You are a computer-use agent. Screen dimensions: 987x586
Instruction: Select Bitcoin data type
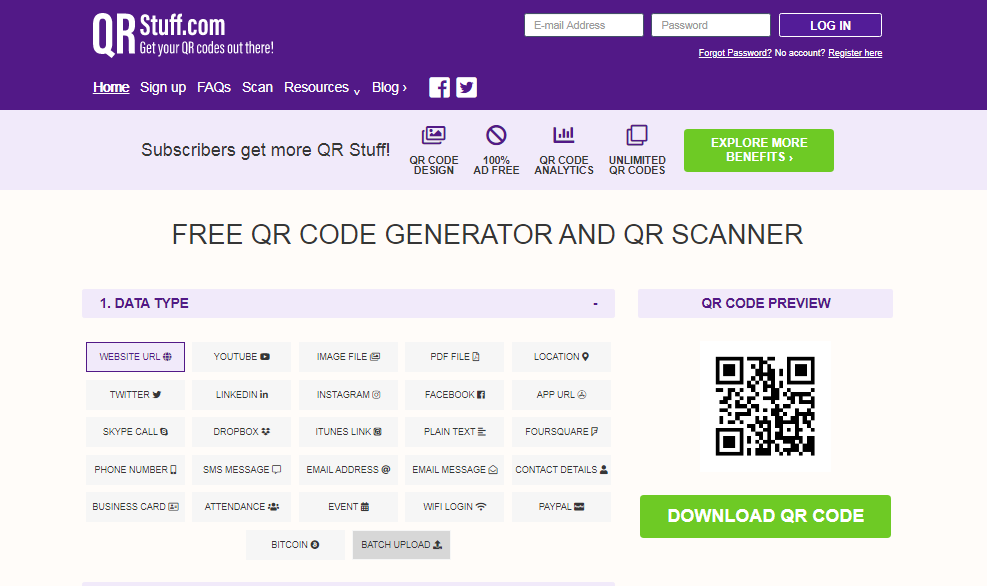(x=295, y=545)
